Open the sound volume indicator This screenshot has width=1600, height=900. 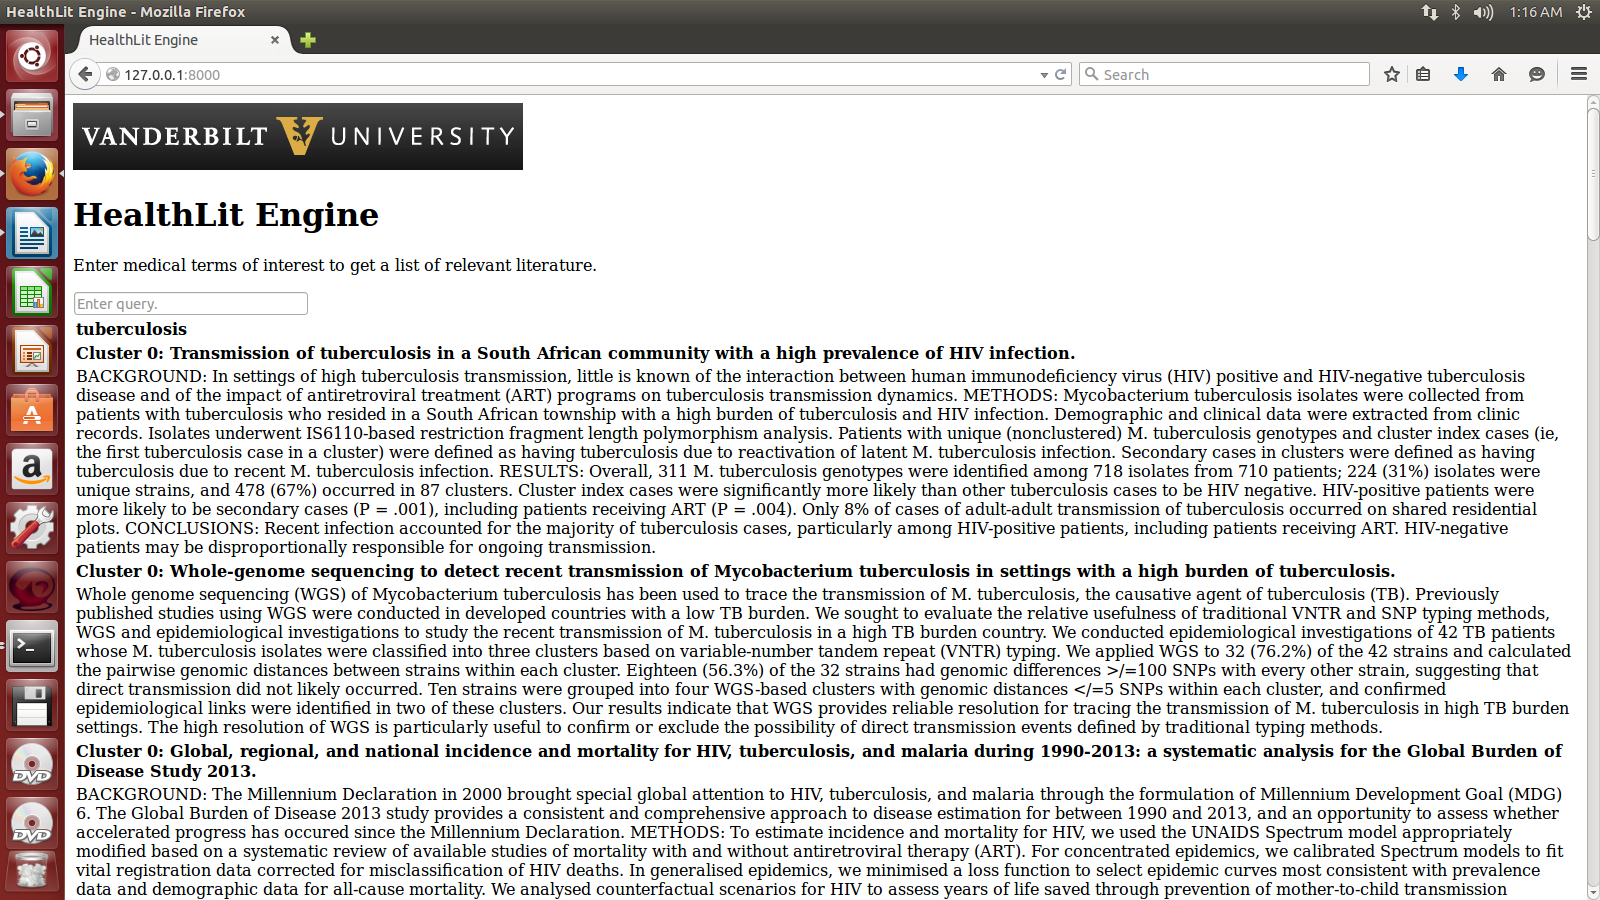pos(1483,12)
